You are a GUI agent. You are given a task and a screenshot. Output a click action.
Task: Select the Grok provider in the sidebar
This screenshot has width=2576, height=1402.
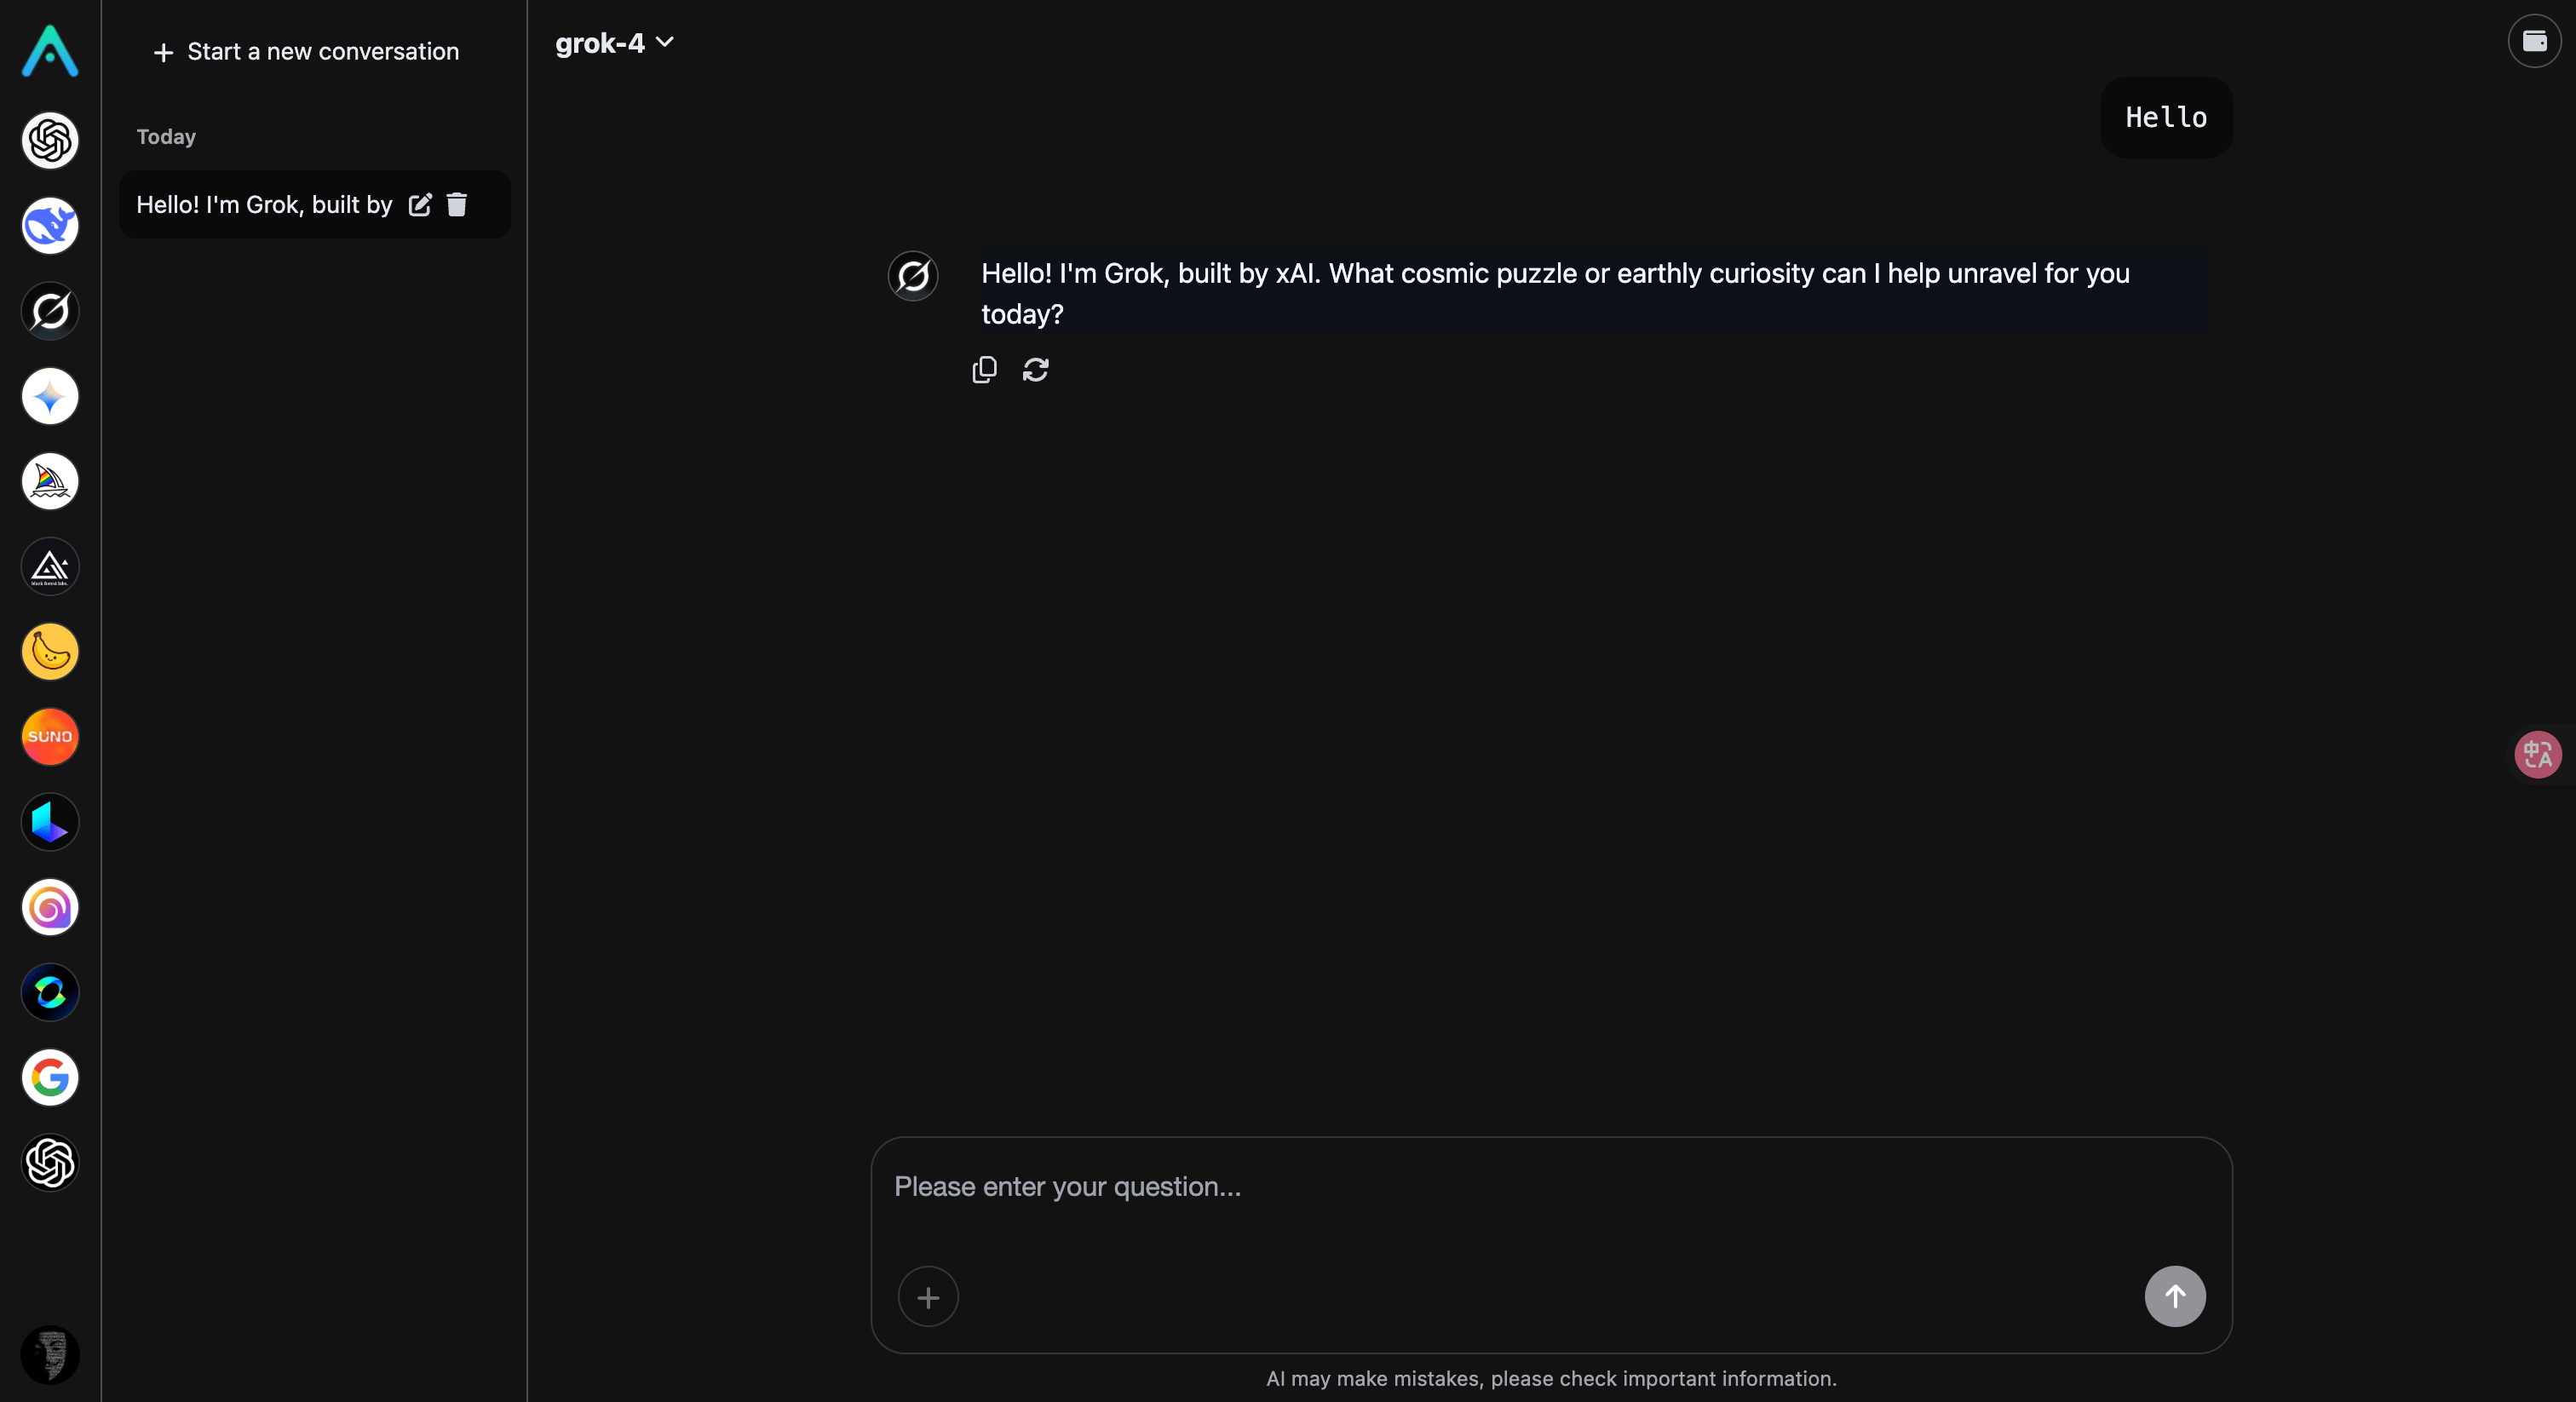tap(49, 311)
